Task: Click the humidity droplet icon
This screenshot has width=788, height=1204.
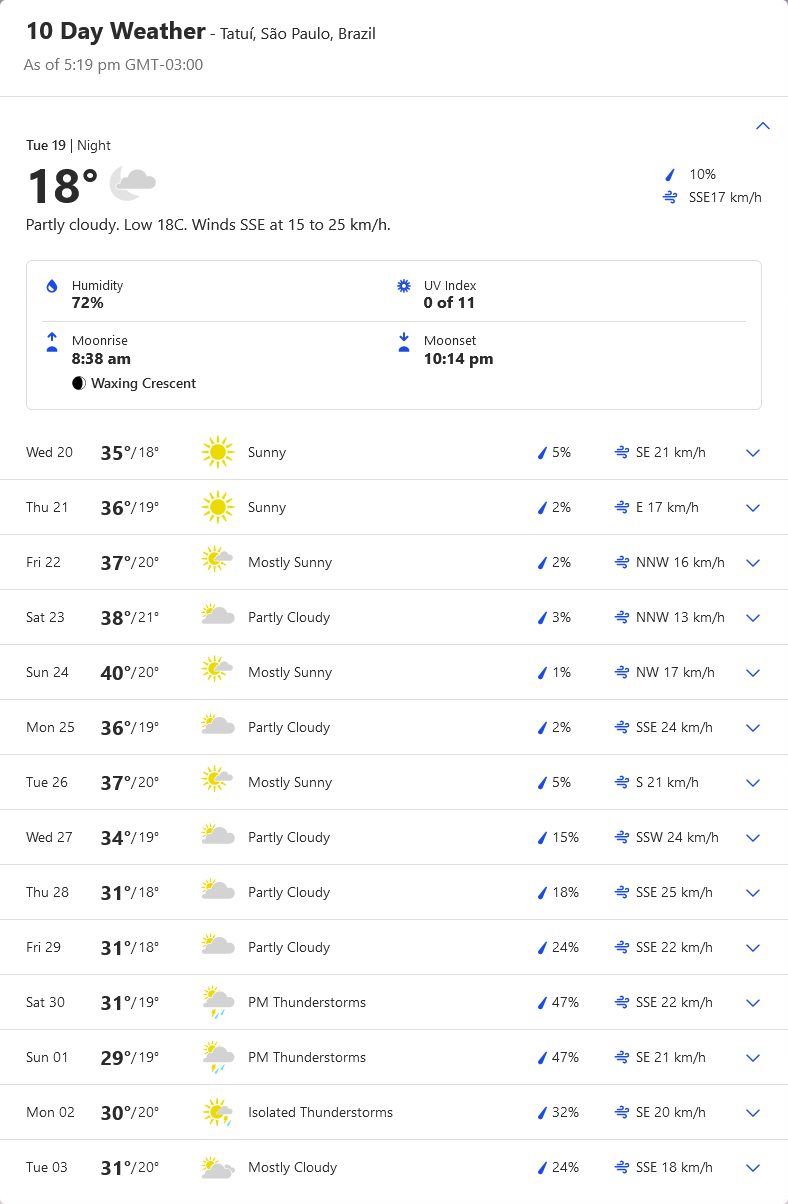Action: click(x=52, y=286)
